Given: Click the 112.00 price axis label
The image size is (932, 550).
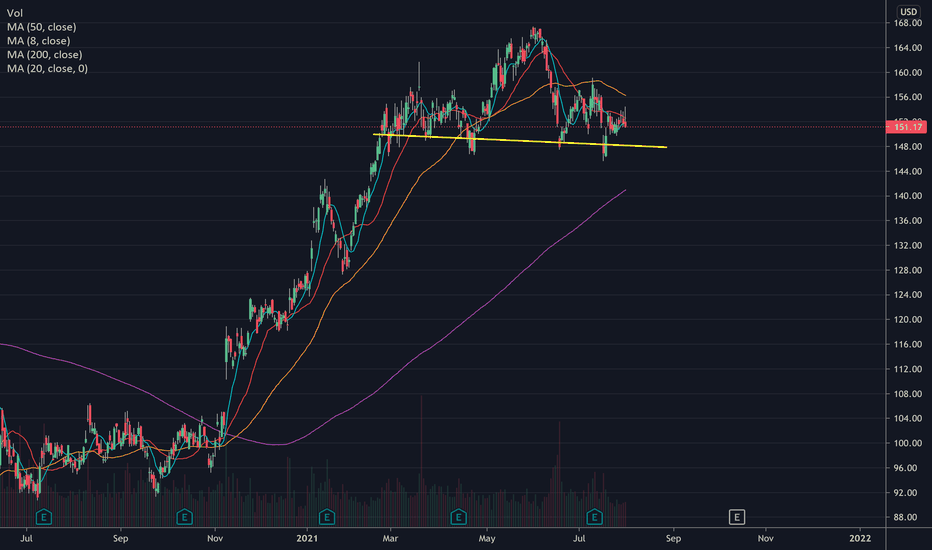Looking at the screenshot, I should coord(908,369).
